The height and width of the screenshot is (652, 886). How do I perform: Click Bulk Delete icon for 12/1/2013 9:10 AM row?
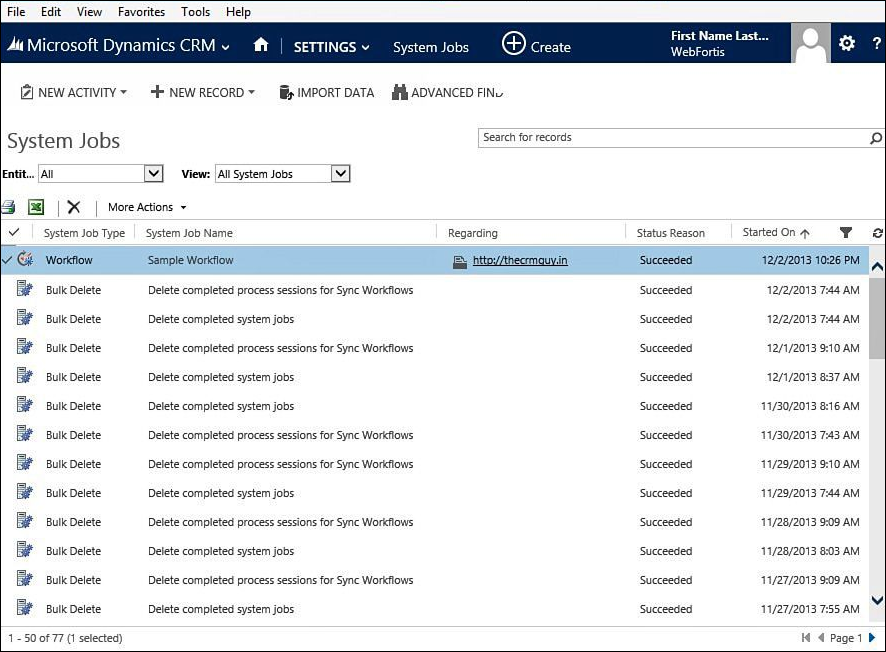tap(25, 346)
